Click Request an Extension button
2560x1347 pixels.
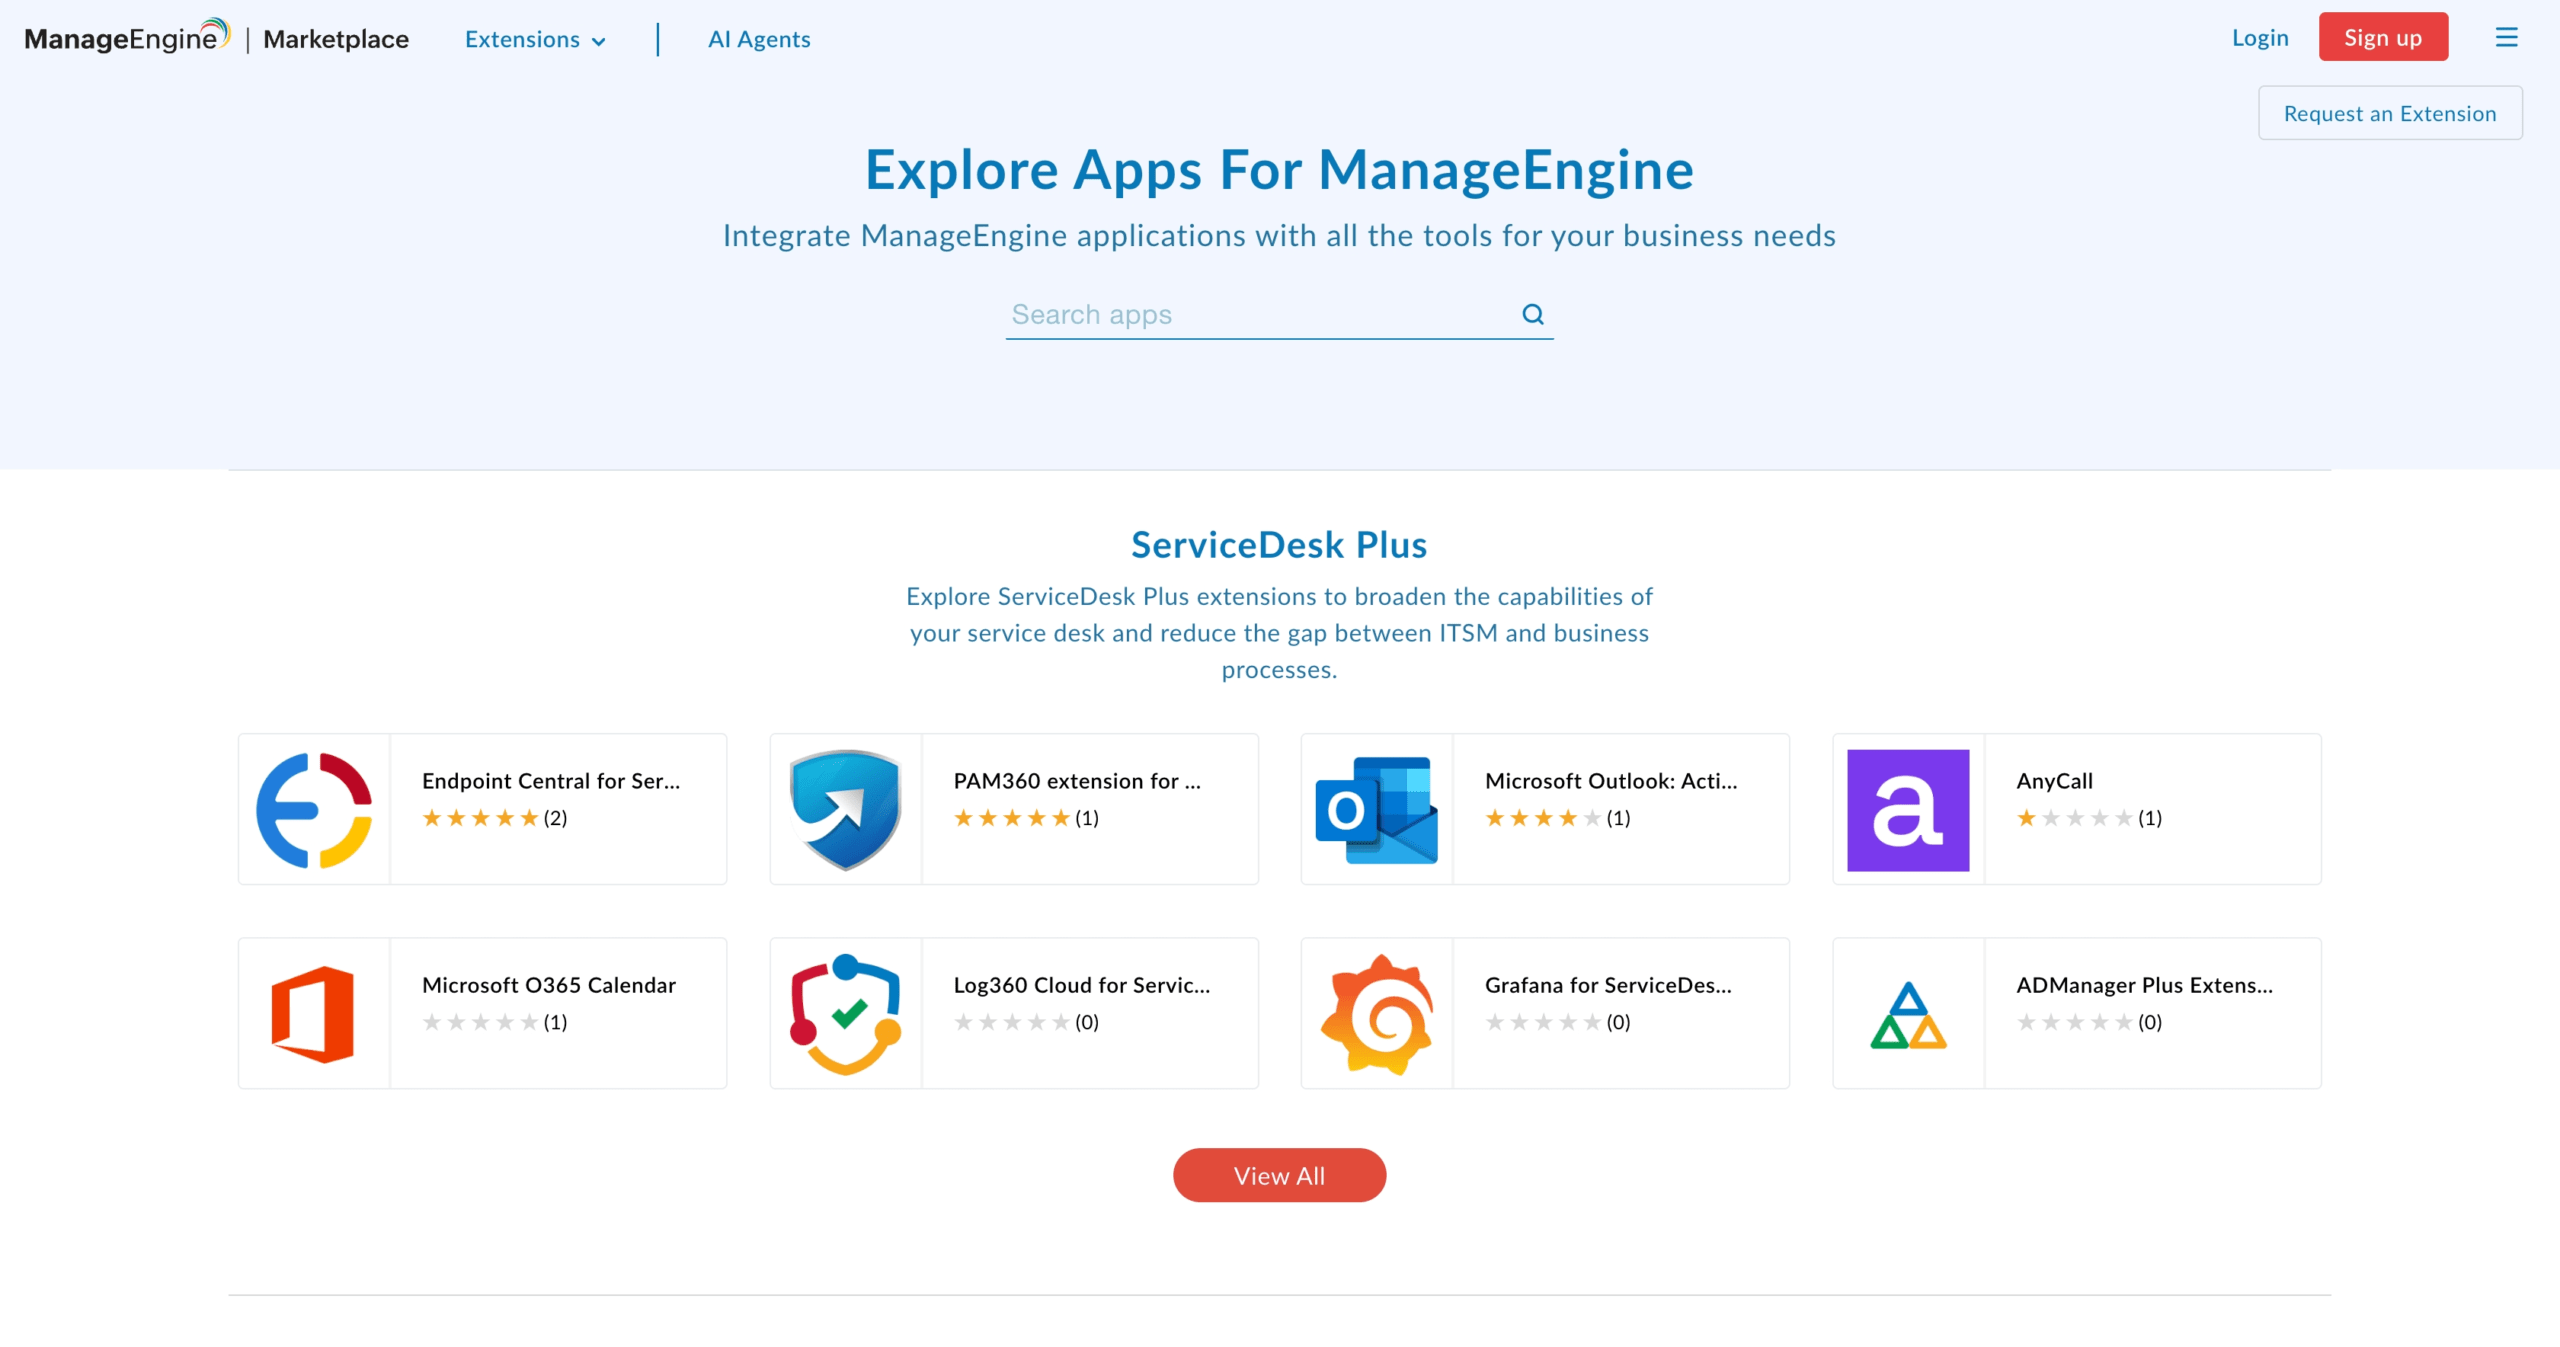(2390, 113)
